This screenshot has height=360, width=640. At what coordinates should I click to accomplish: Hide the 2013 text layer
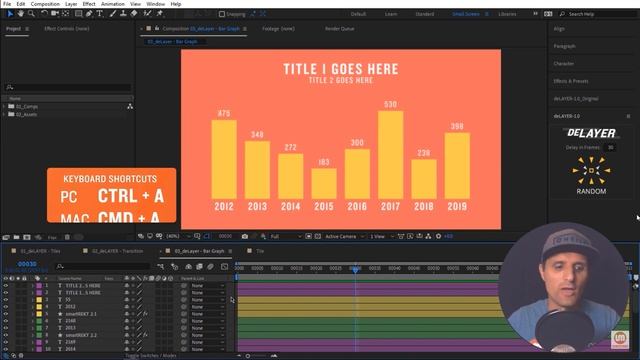click(x=6, y=328)
